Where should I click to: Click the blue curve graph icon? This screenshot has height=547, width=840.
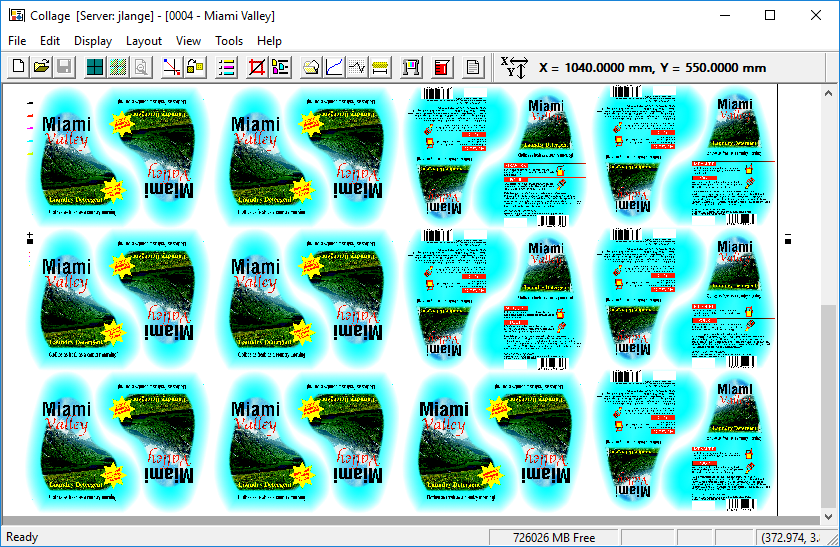(335, 68)
